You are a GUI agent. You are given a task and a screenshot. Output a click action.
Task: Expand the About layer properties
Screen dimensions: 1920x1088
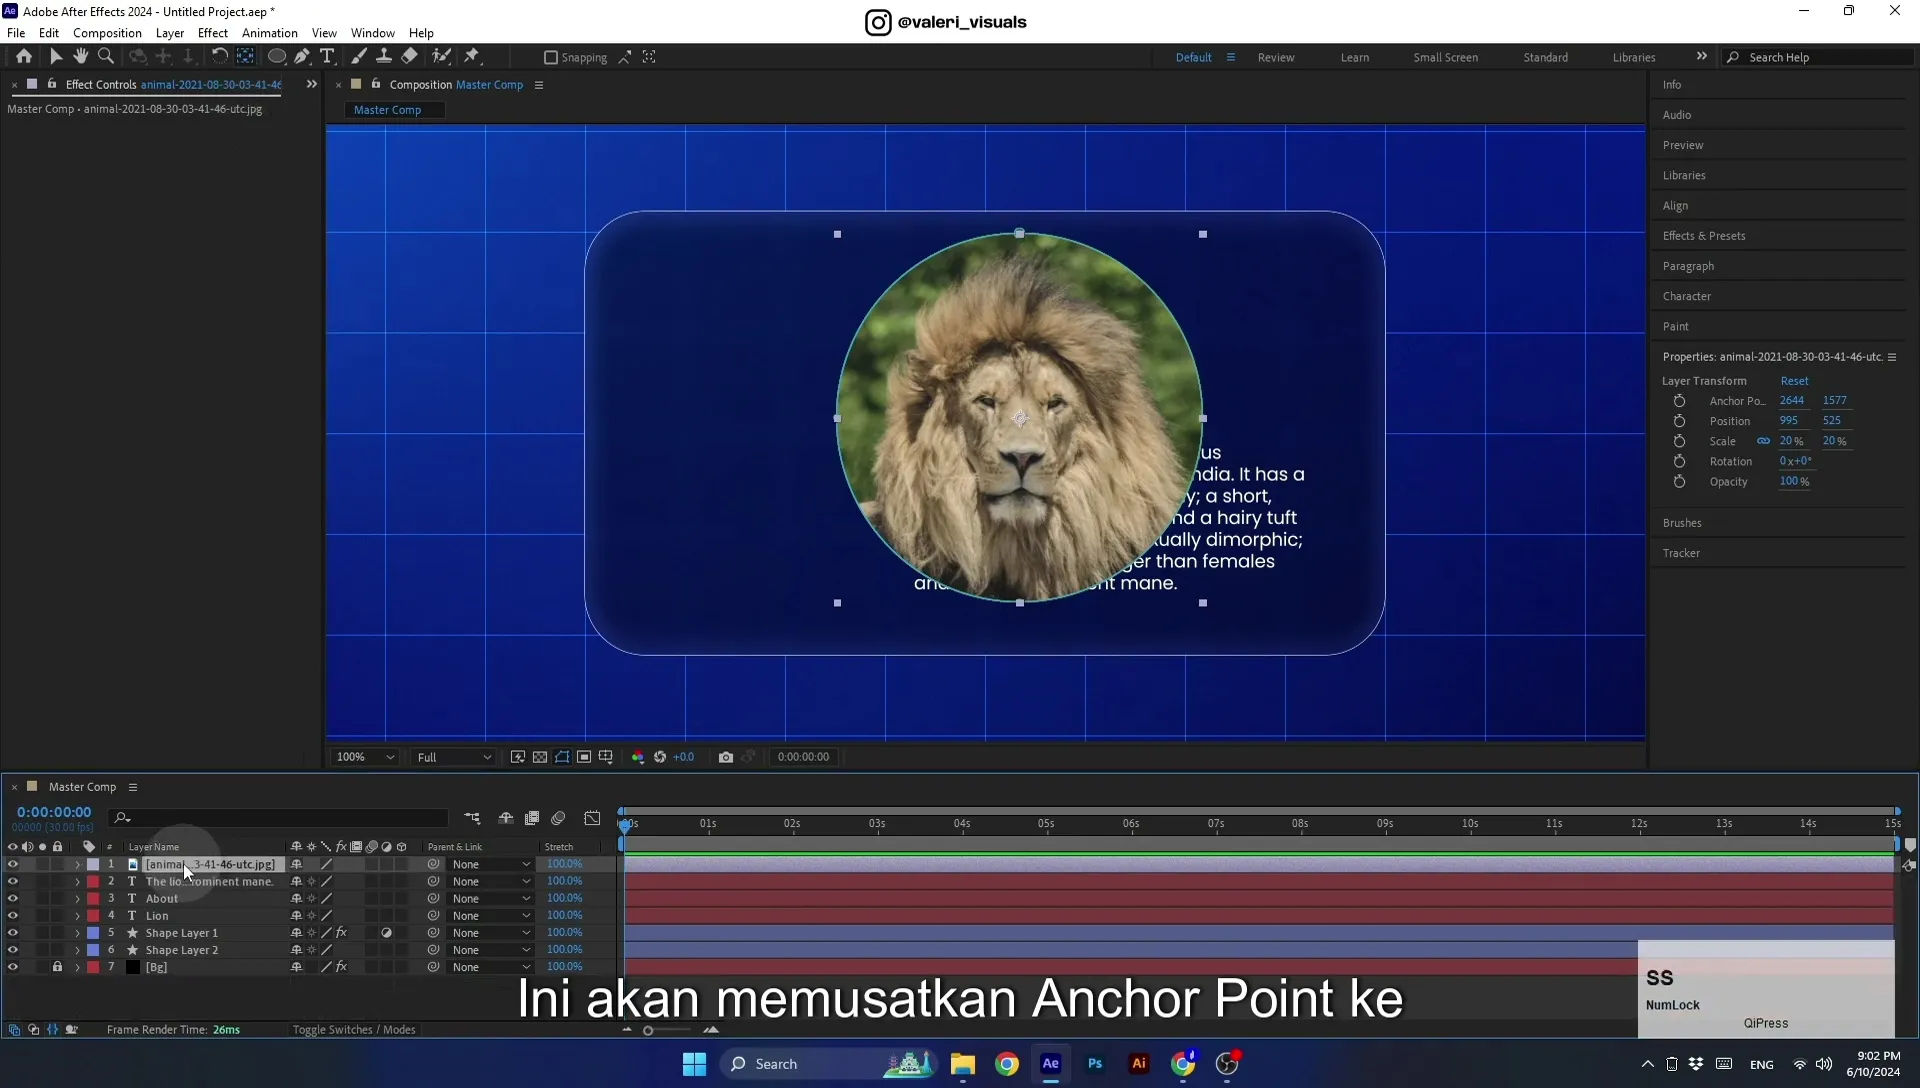tap(77, 898)
